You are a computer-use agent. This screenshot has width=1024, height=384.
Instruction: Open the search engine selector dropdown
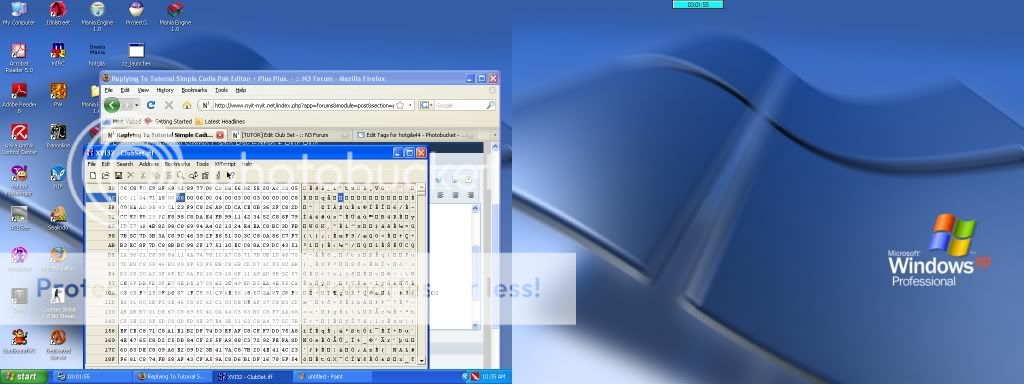click(x=431, y=104)
